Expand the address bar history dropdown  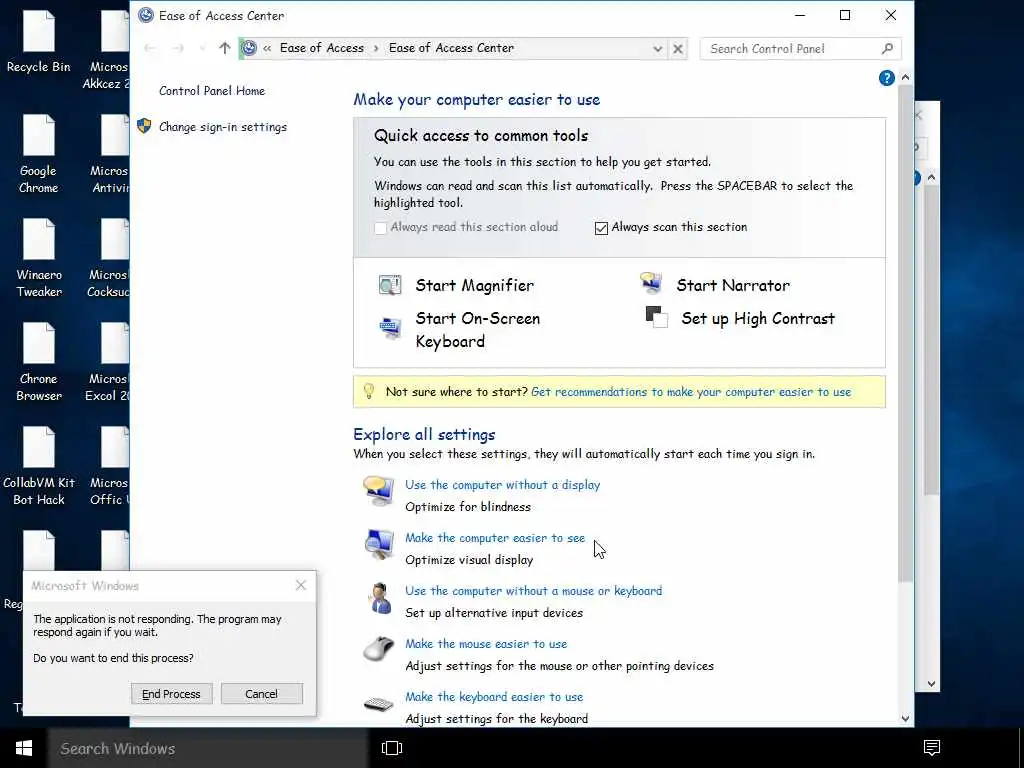658,49
